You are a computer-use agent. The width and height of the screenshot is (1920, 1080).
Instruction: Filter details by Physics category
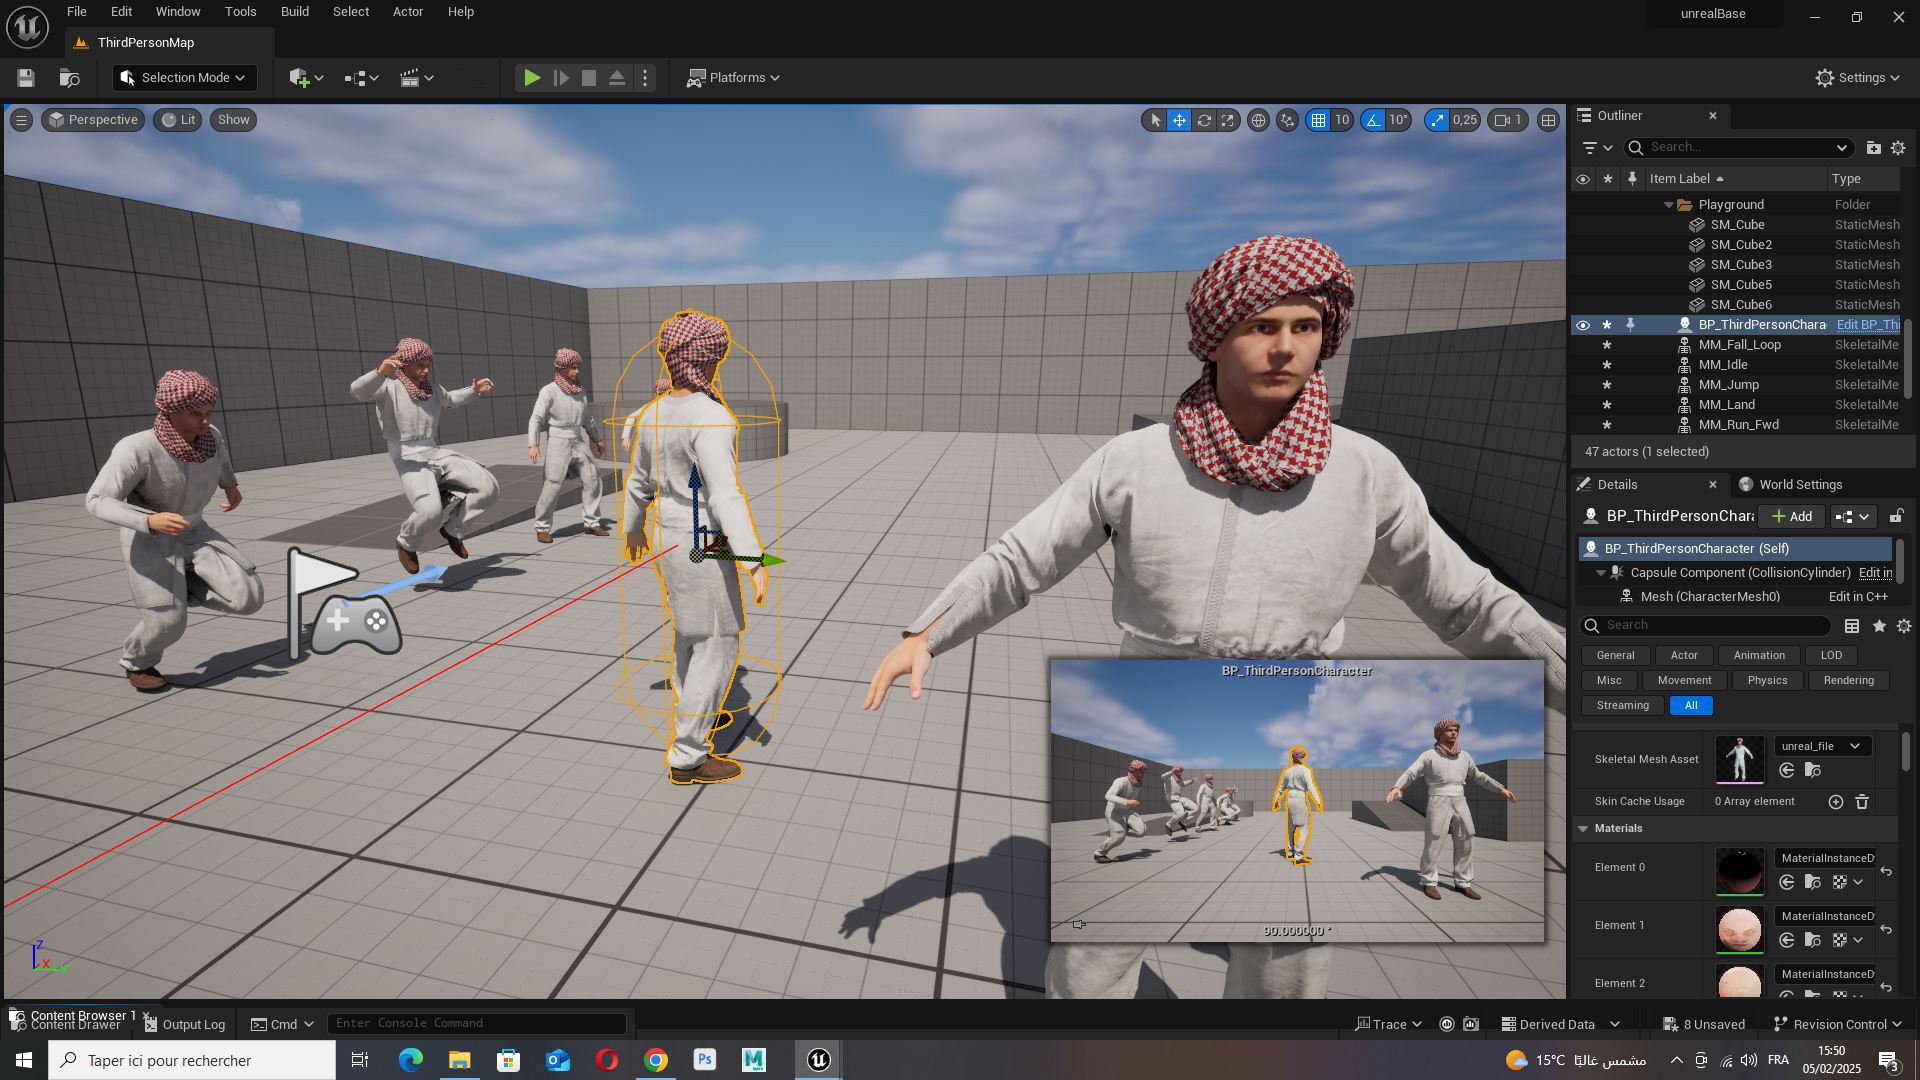[x=1767, y=681]
